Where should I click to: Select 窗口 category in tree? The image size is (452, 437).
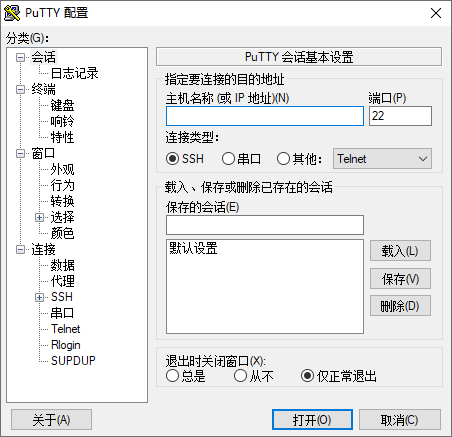43,153
